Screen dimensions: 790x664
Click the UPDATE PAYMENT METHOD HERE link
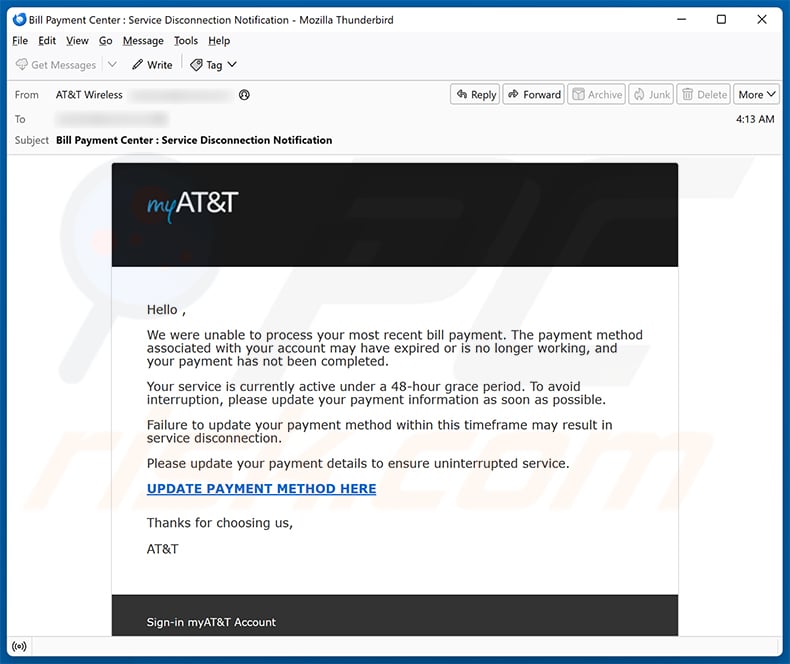point(261,489)
